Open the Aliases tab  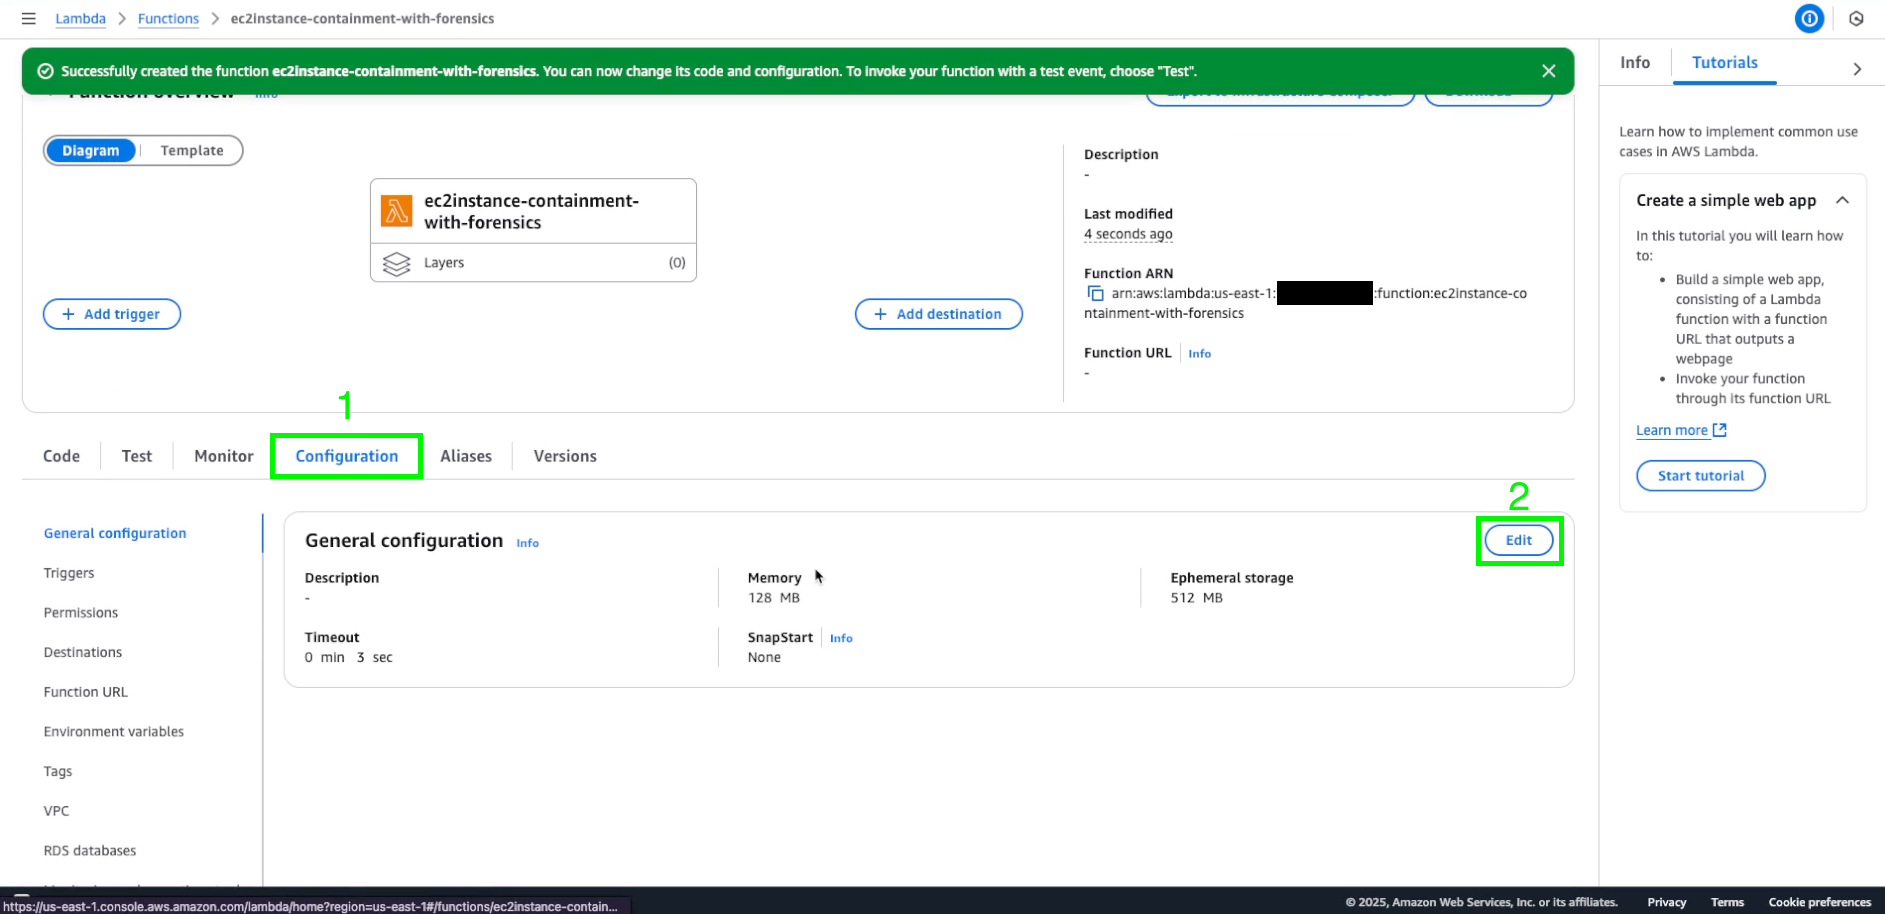[x=466, y=456]
